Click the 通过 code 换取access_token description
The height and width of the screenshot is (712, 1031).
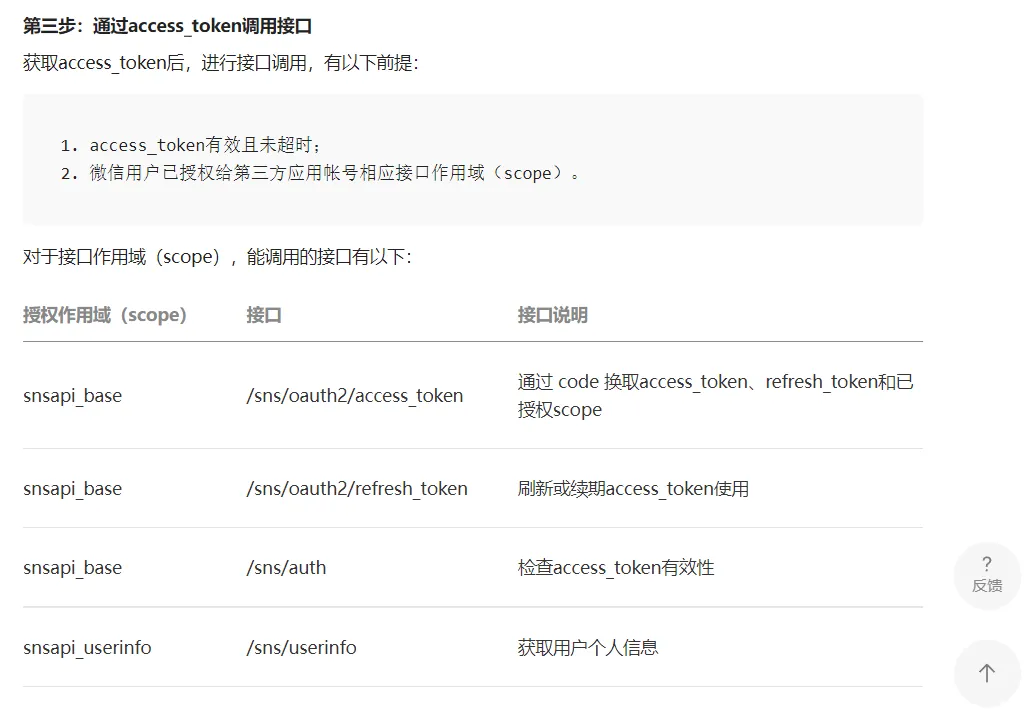click(716, 395)
